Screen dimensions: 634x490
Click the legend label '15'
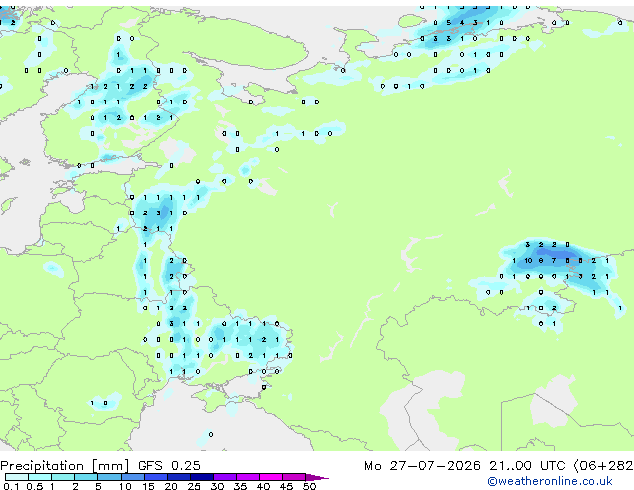(148, 486)
